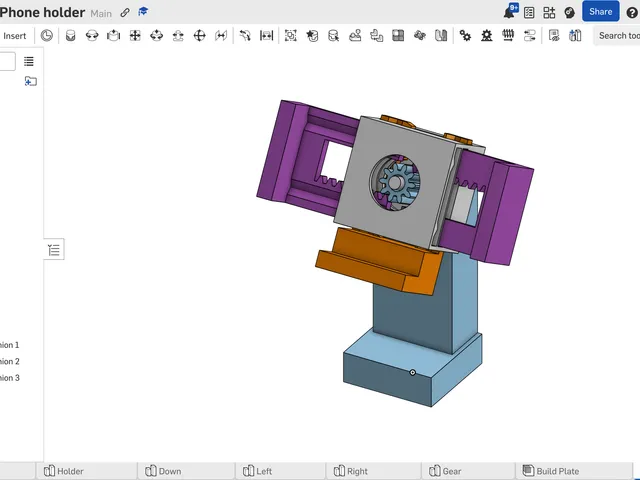Open the checklist icon beside the bell
Screen dimensions: 640x480
[x=529, y=13]
